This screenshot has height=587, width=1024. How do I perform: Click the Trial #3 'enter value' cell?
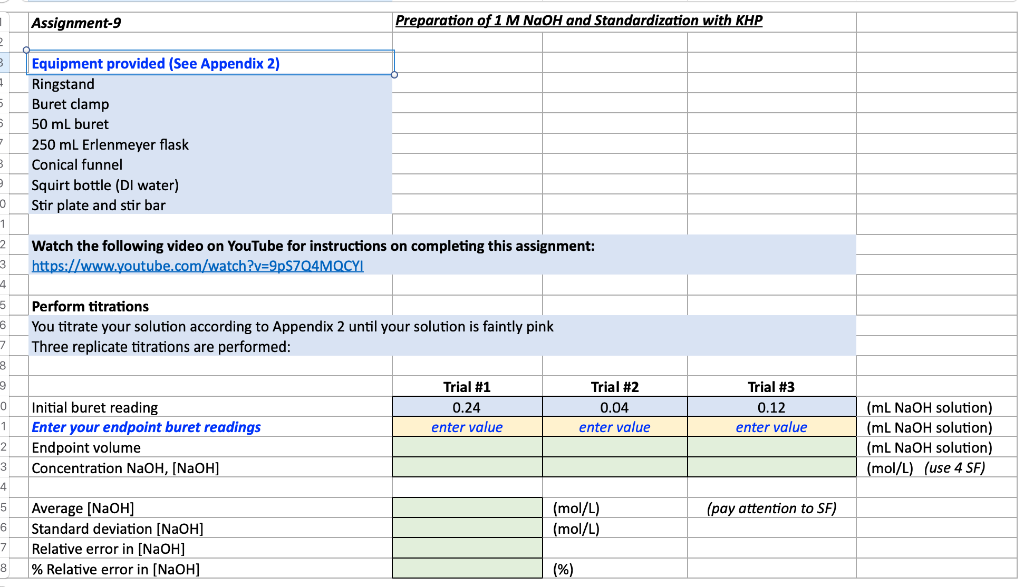[x=771, y=427]
